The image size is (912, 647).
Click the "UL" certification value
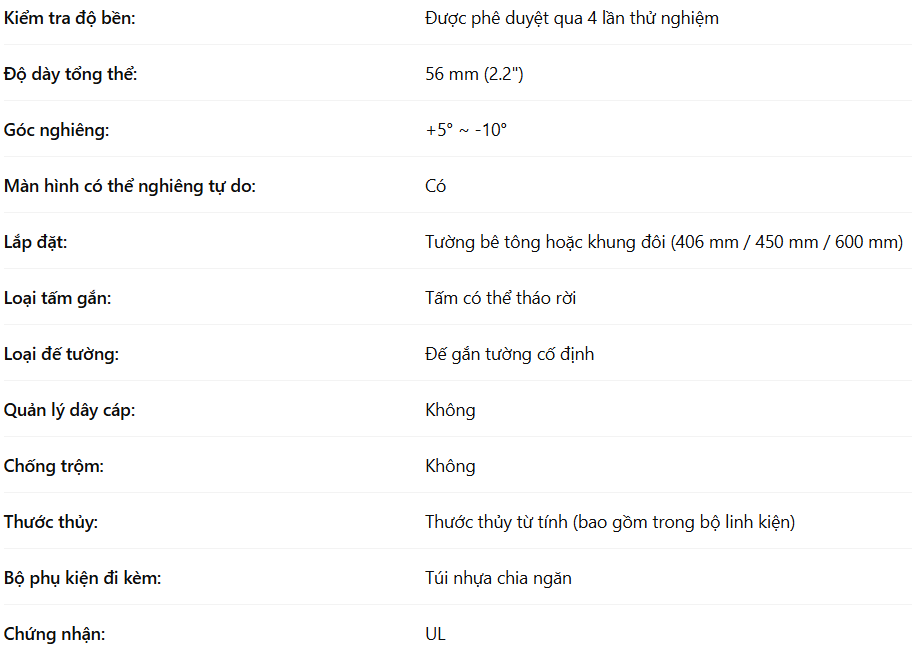pos(435,634)
